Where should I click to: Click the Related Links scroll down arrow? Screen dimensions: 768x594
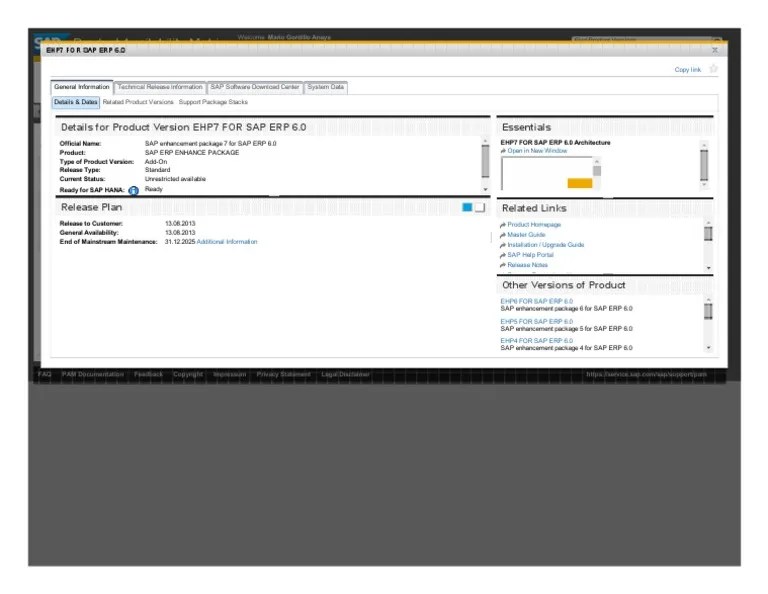coord(708,268)
